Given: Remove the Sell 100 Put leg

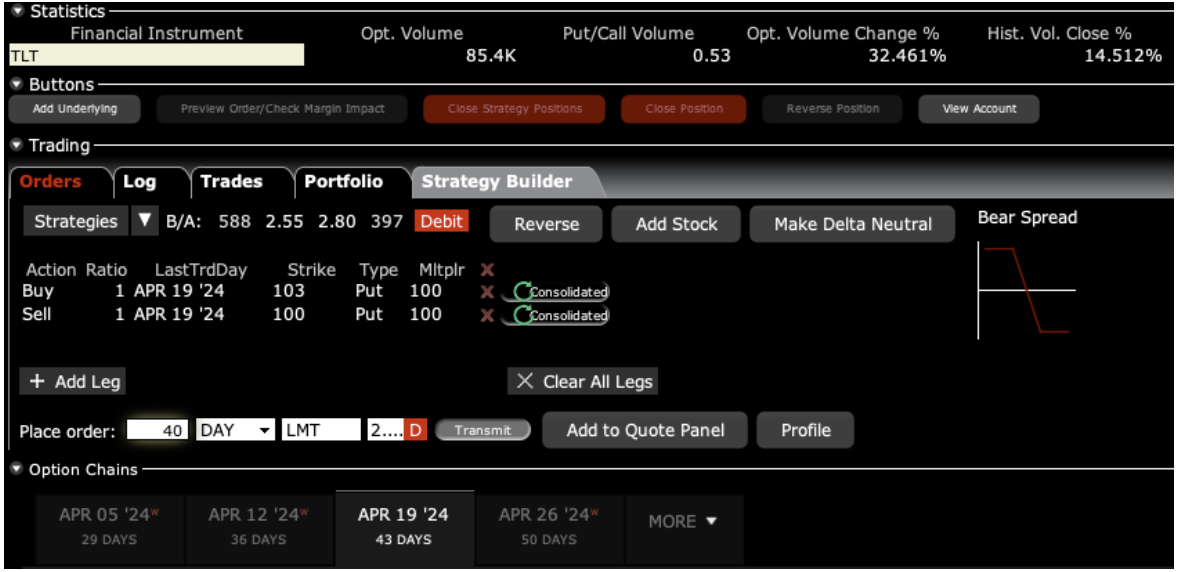Looking at the screenshot, I should pos(487,315).
